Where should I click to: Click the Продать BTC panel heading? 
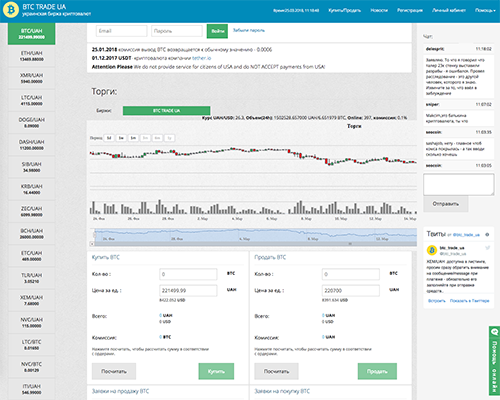[270, 257]
